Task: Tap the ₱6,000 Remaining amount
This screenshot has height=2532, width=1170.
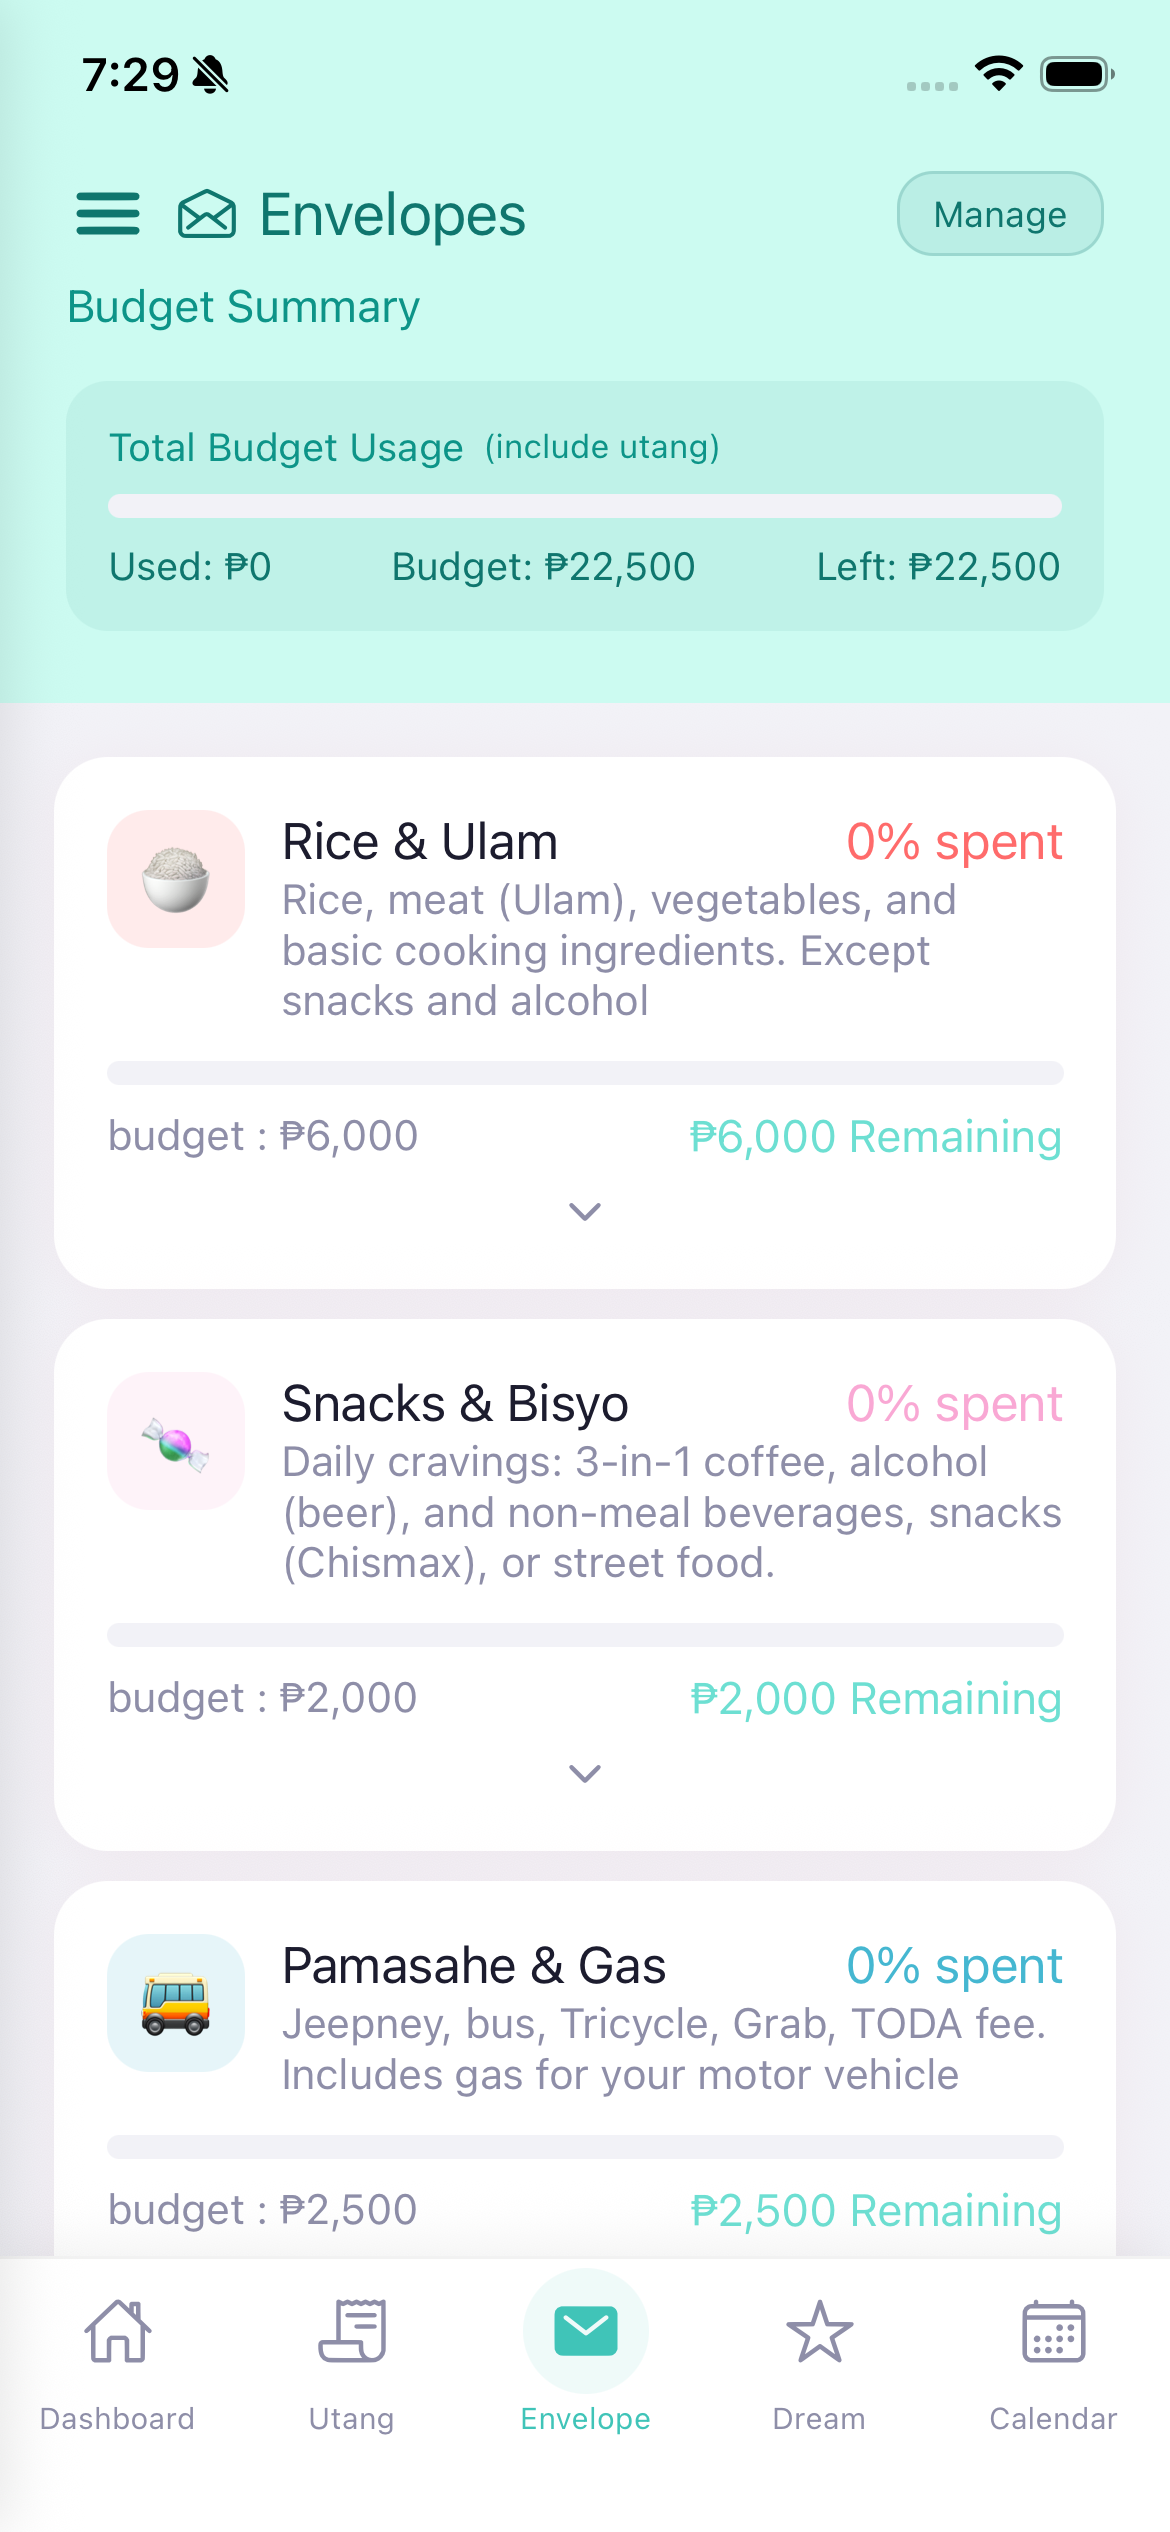Action: (875, 1137)
